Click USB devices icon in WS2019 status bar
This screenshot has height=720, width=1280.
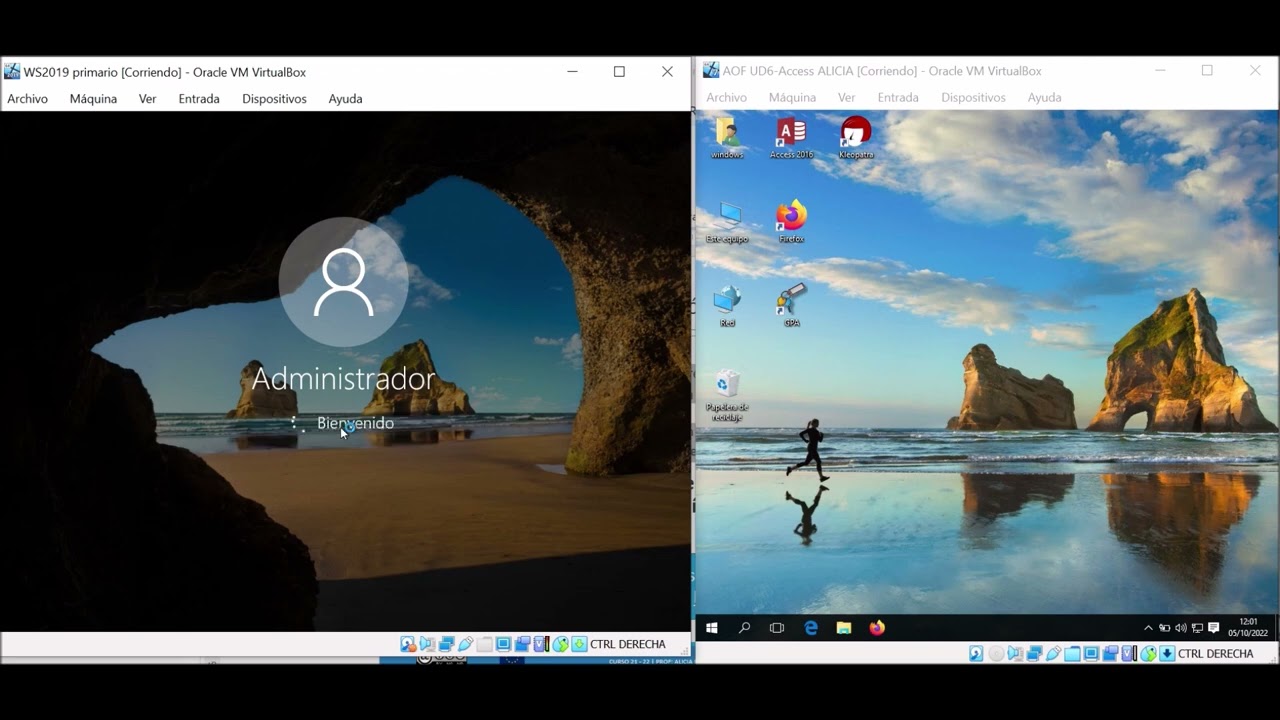point(465,644)
